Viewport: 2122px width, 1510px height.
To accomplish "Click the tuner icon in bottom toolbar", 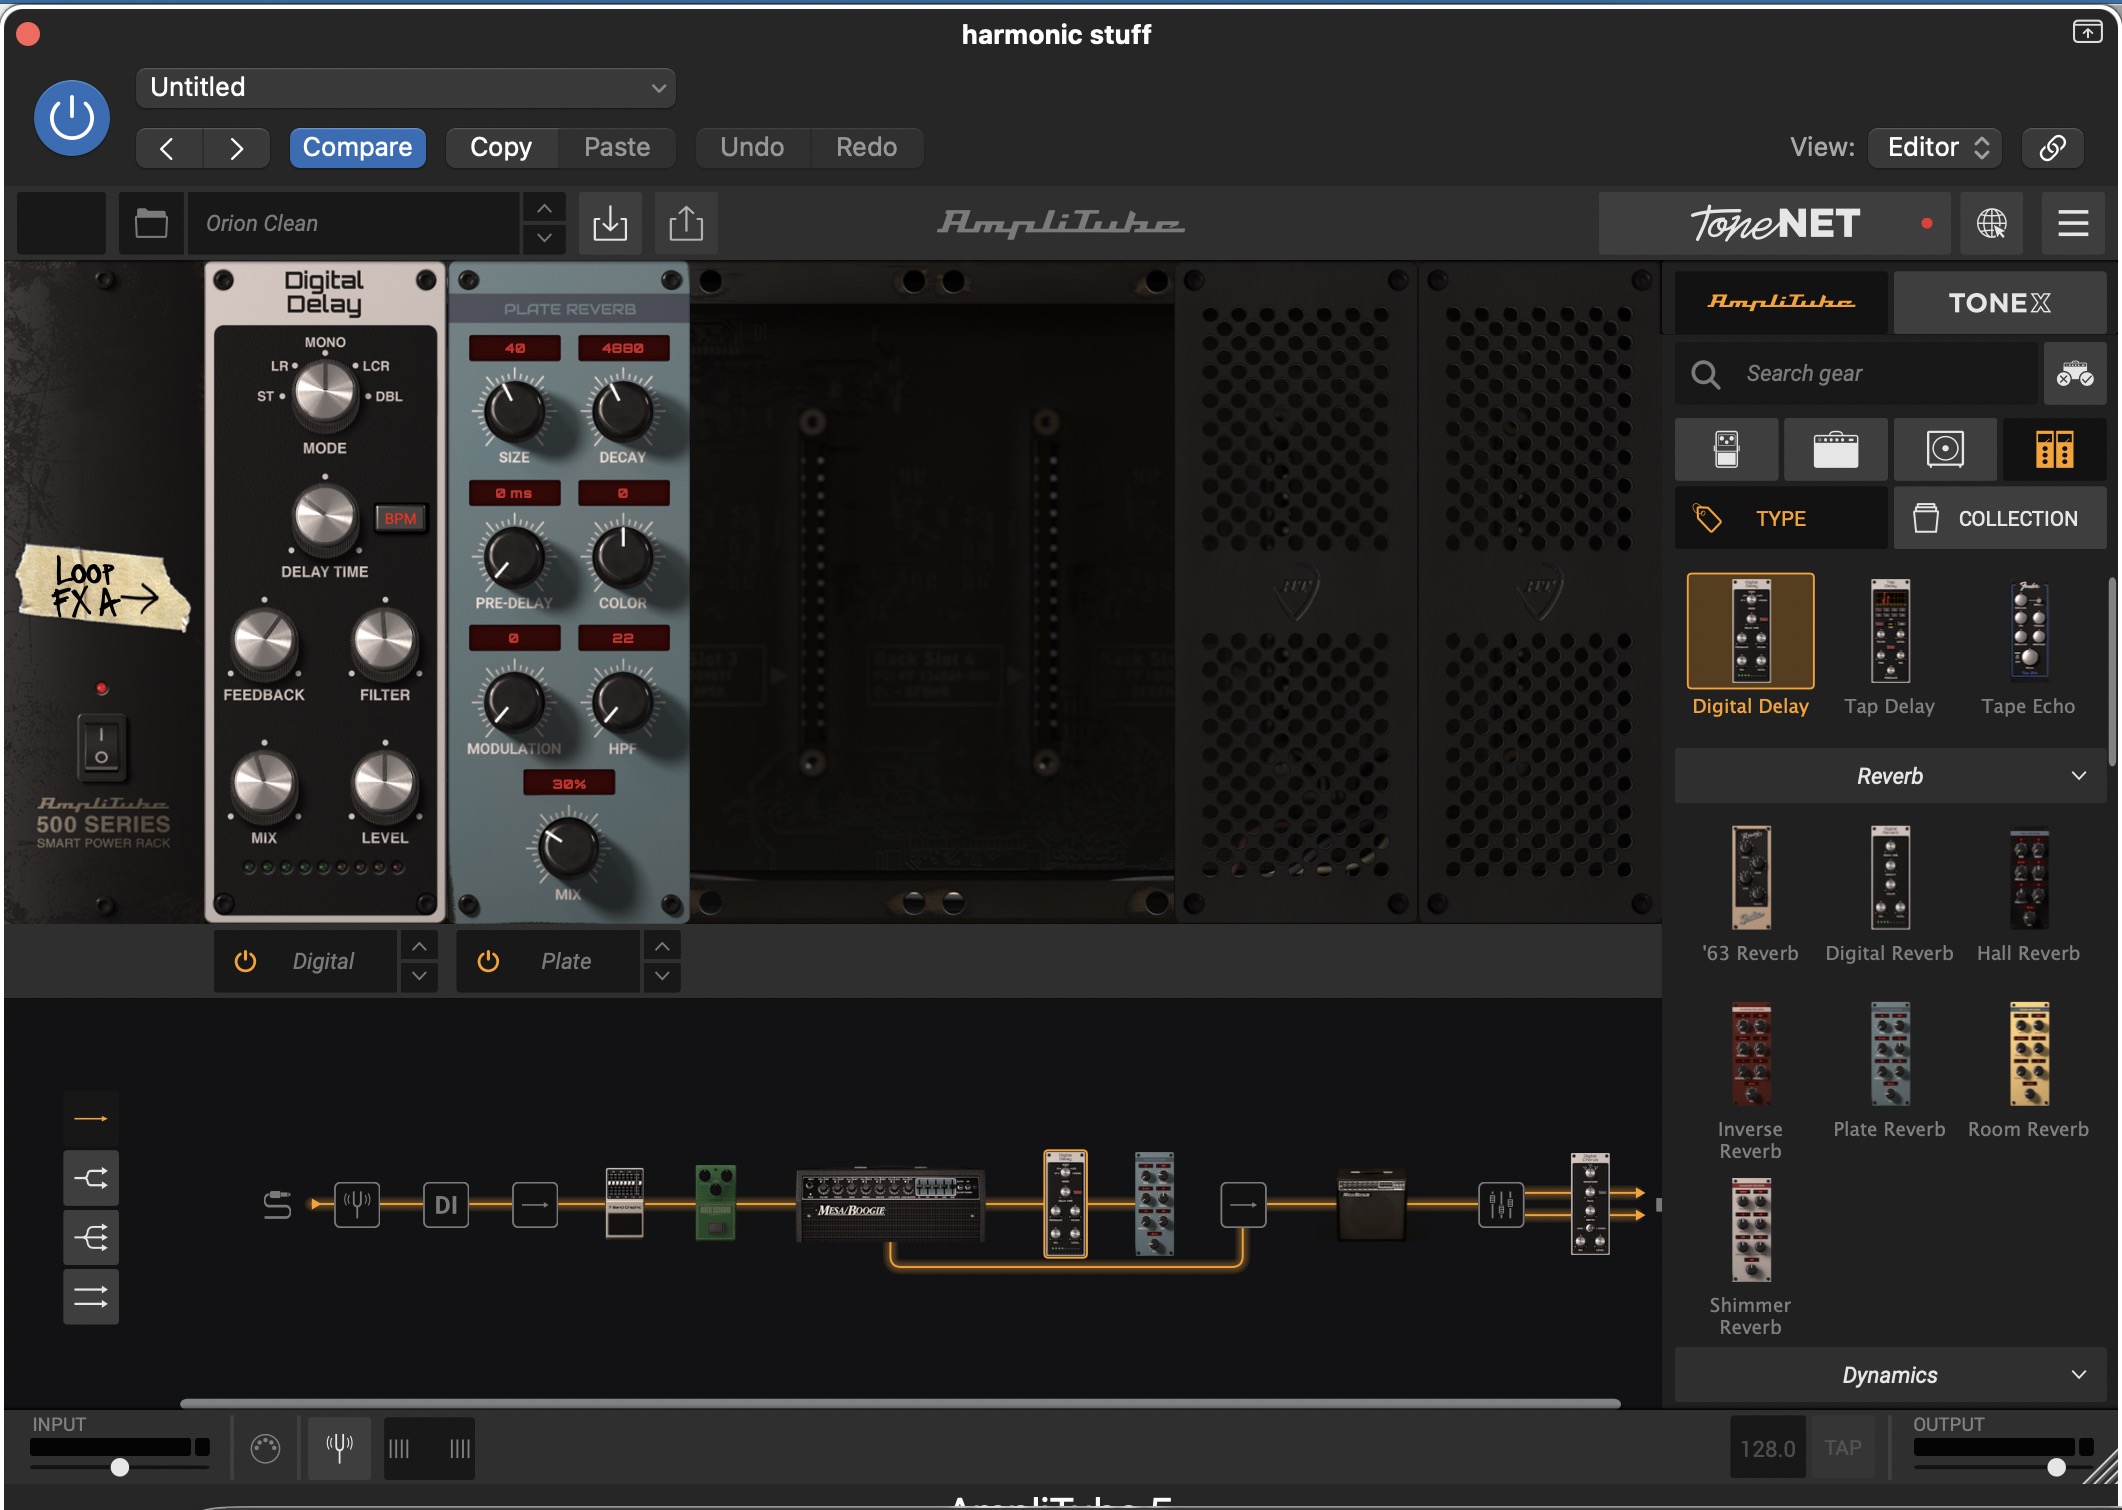I will pos(339,1447).
